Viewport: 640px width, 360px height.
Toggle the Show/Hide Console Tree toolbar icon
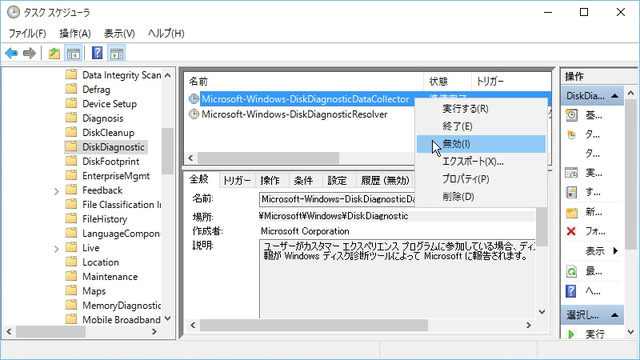pyautogui.click(x=73, y=53)
